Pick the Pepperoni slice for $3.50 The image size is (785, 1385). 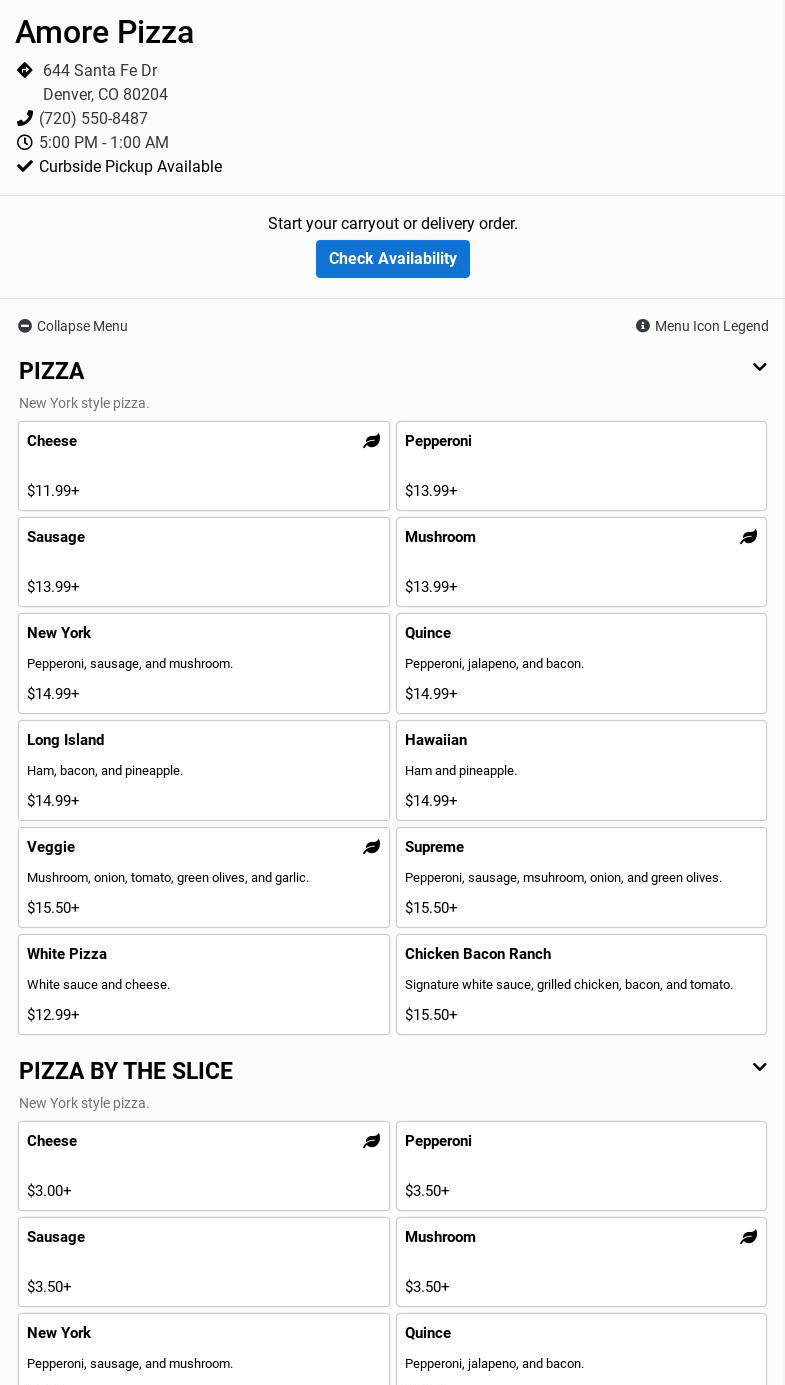click(581, 1165)
